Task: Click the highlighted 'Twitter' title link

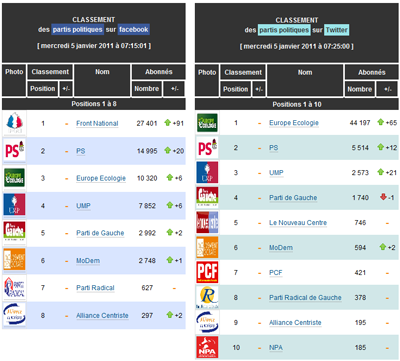Action: tap(337, 30)
